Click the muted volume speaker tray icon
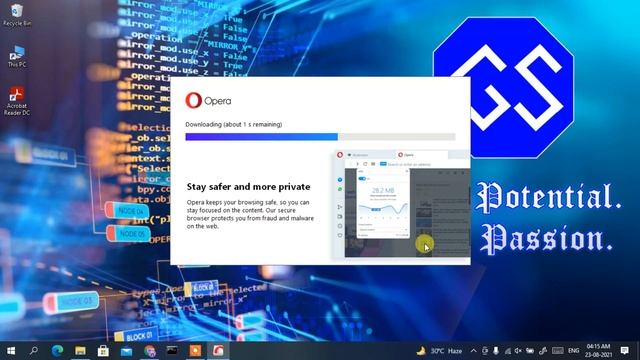 point(518,351)
